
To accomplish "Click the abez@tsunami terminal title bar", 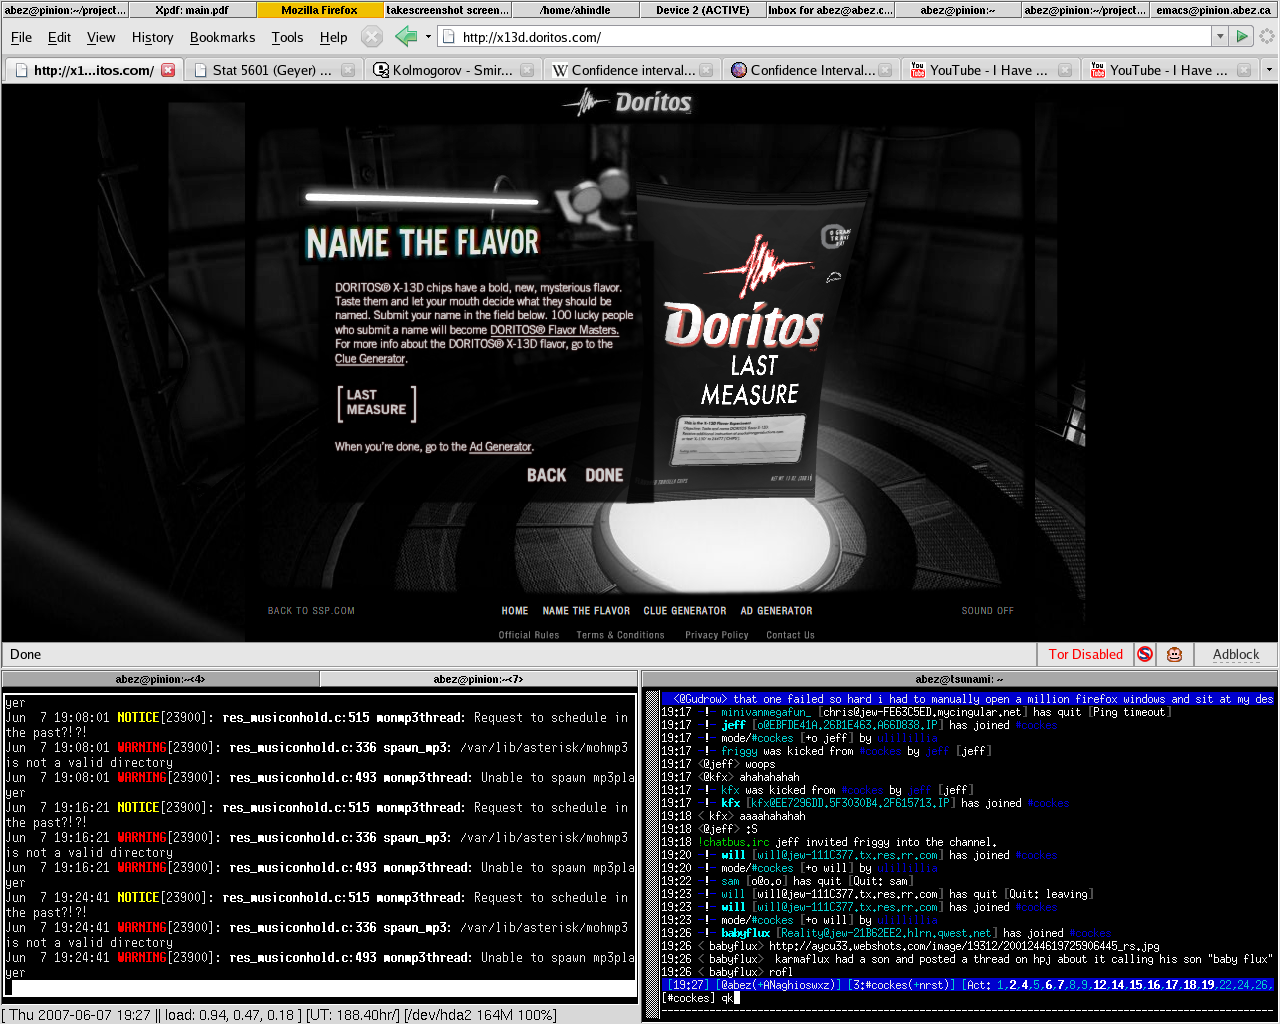I will pyautogui.click(x=959, y=679).
